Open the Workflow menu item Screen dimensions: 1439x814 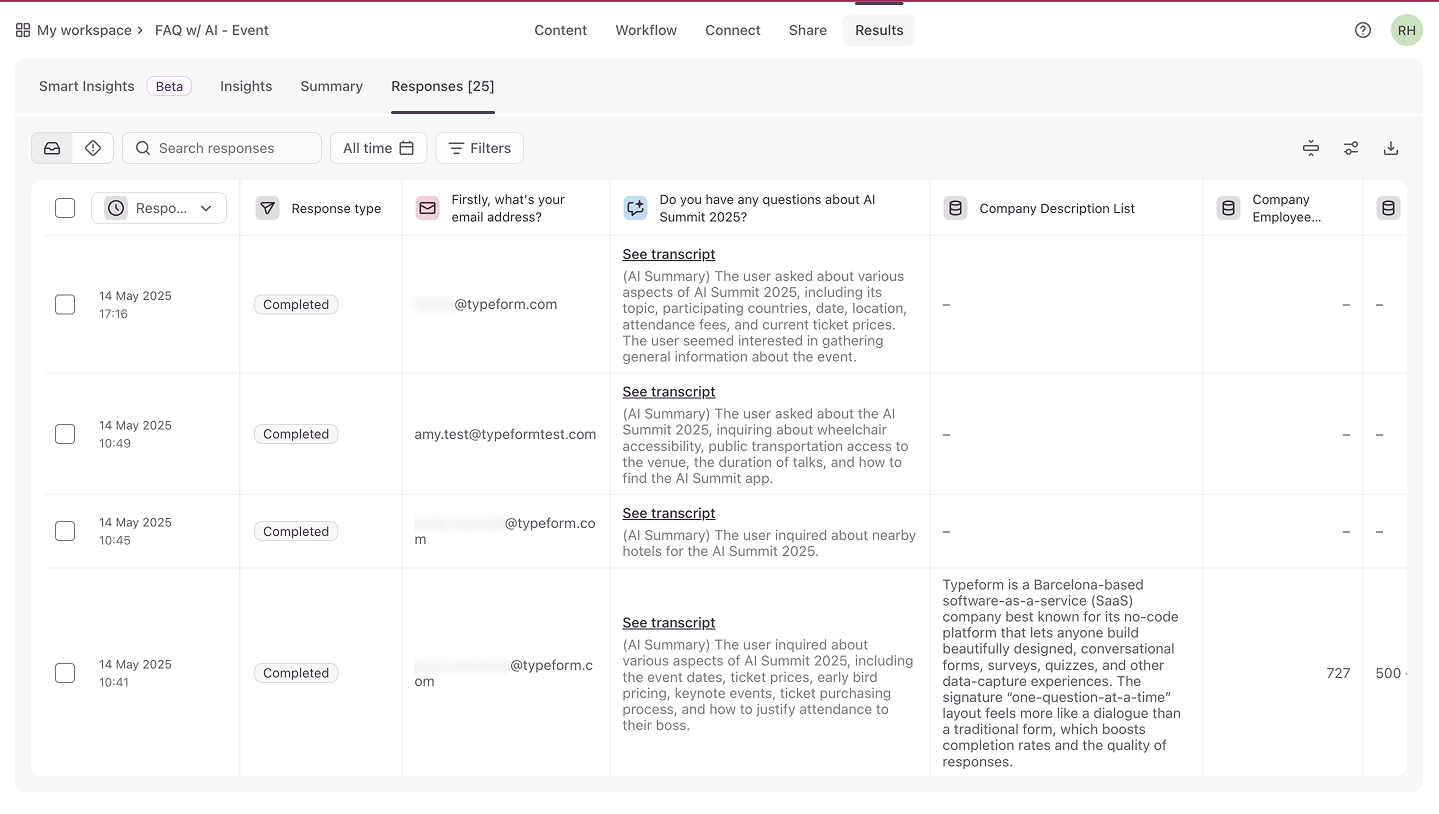pyautogui.click(x=646, y=30)
